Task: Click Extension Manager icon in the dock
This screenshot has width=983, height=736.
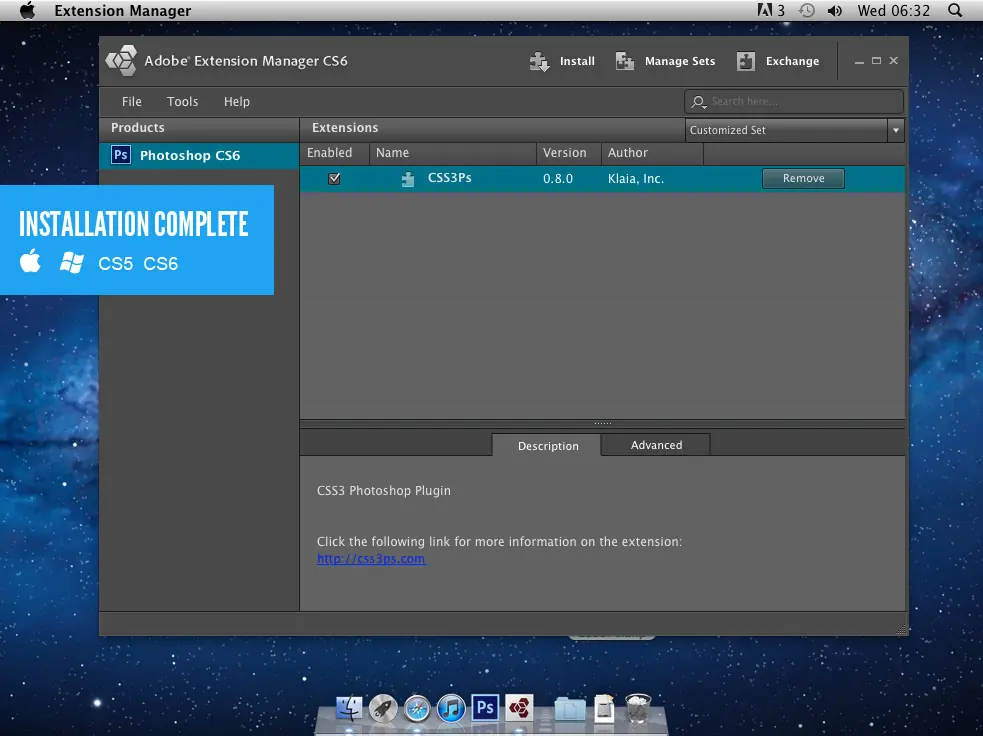Action: pyautogui.click(x=519, y=708)
